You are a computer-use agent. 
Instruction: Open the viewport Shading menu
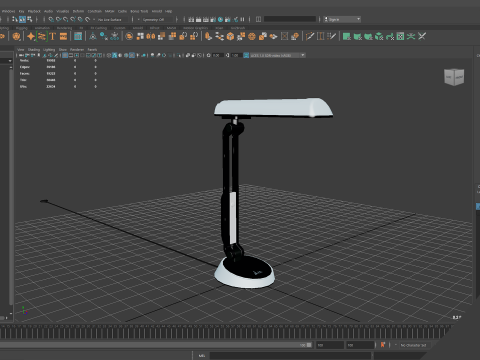pos(34,49)
